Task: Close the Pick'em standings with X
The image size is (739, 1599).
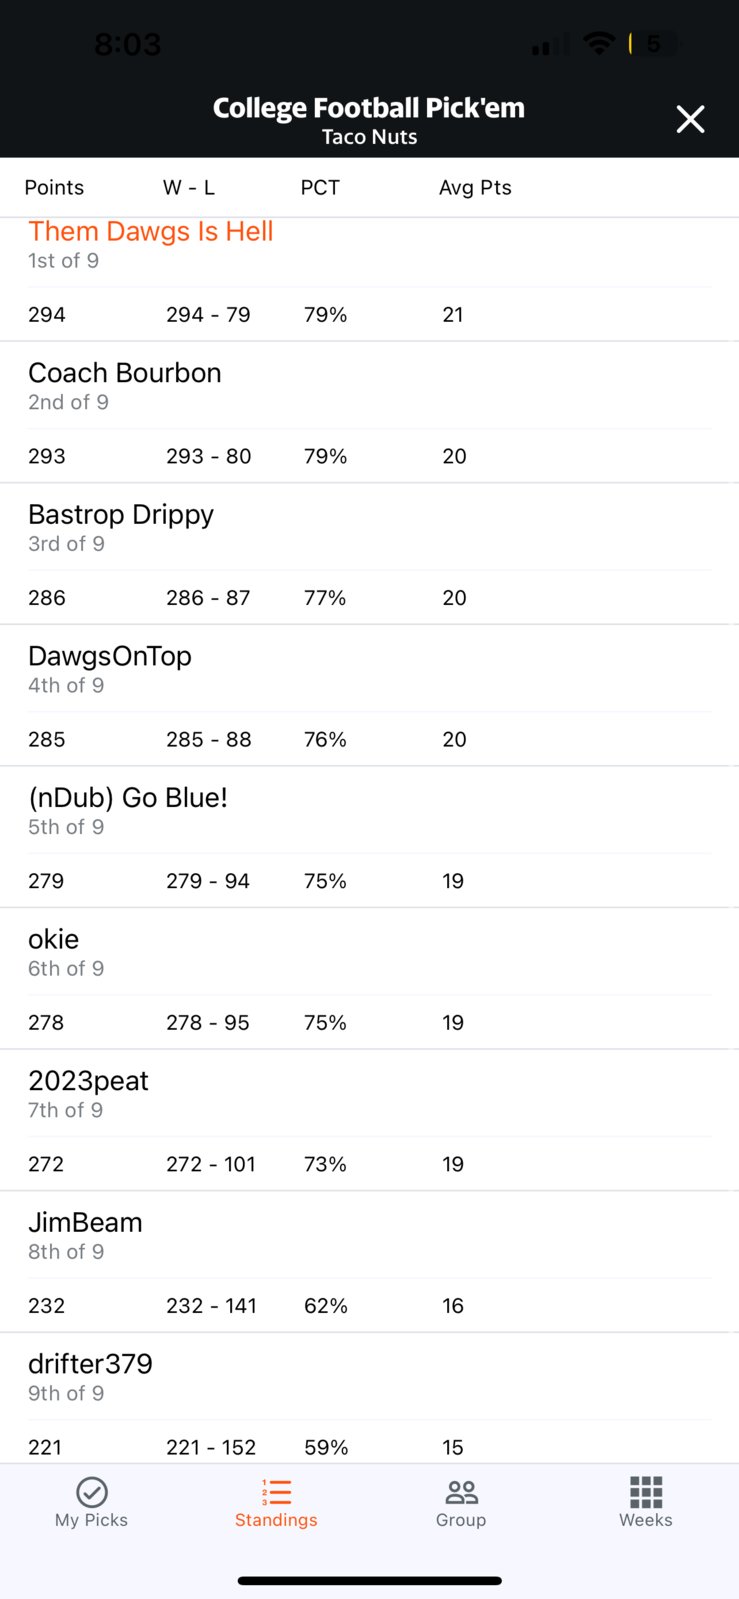Action: point(690,119)
